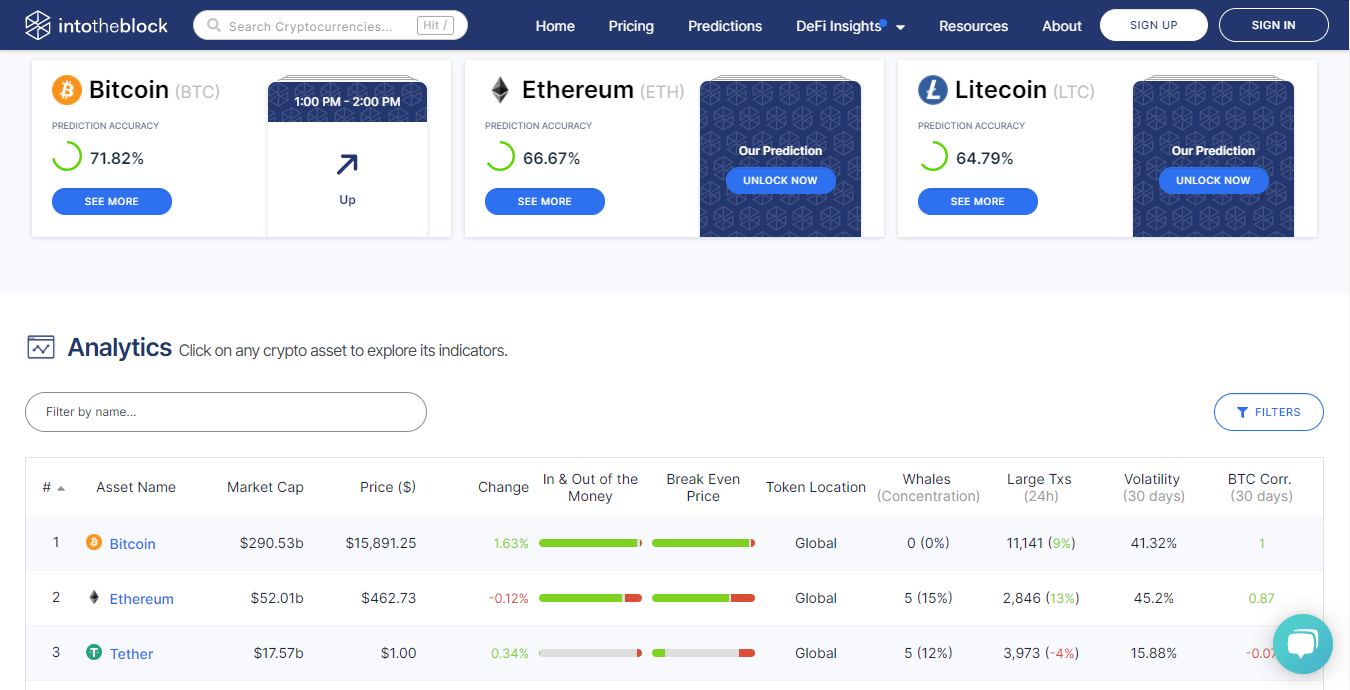Viewport: 1350px width, 690px height.
Task: Open the Resources menu item
Action: pos(973,26)
